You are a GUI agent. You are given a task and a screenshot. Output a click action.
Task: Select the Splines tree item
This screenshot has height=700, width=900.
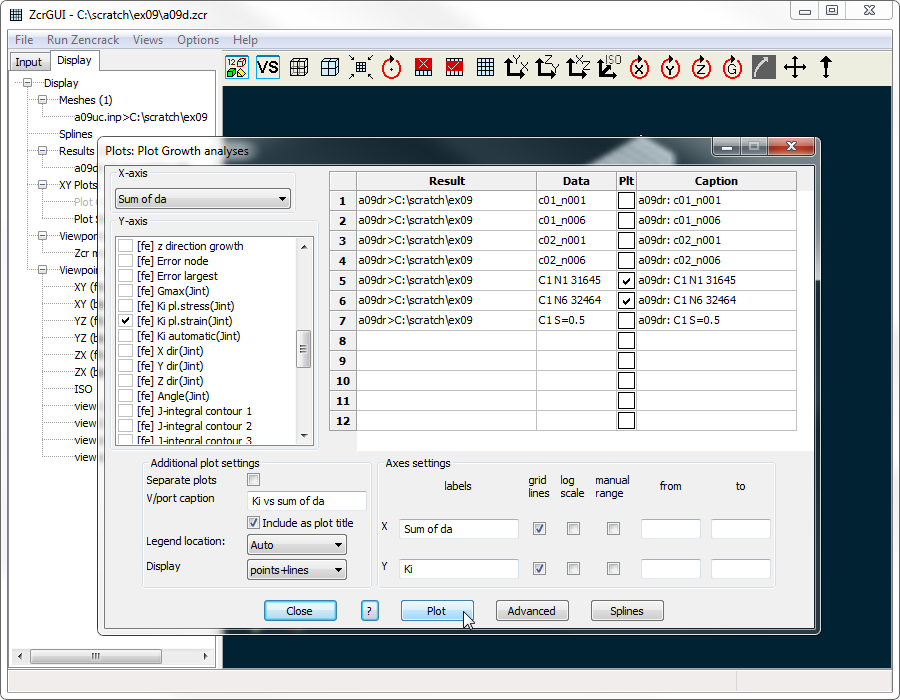[x=76, y=134]
